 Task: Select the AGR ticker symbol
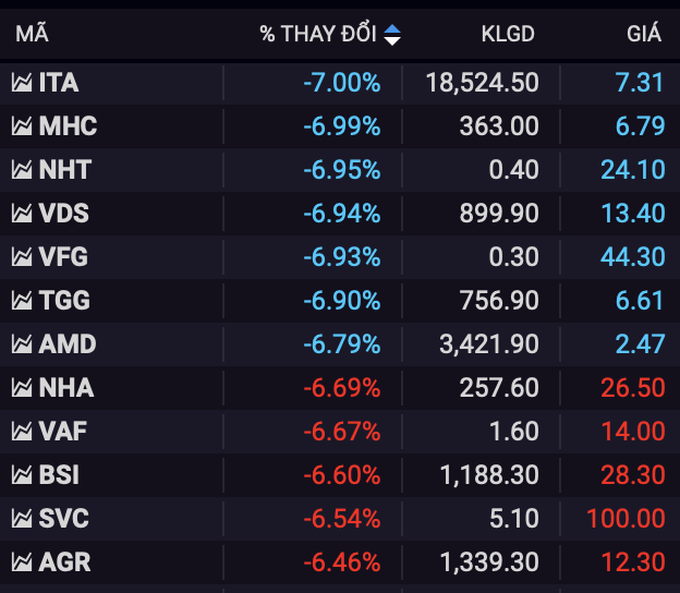coord(65,562)
